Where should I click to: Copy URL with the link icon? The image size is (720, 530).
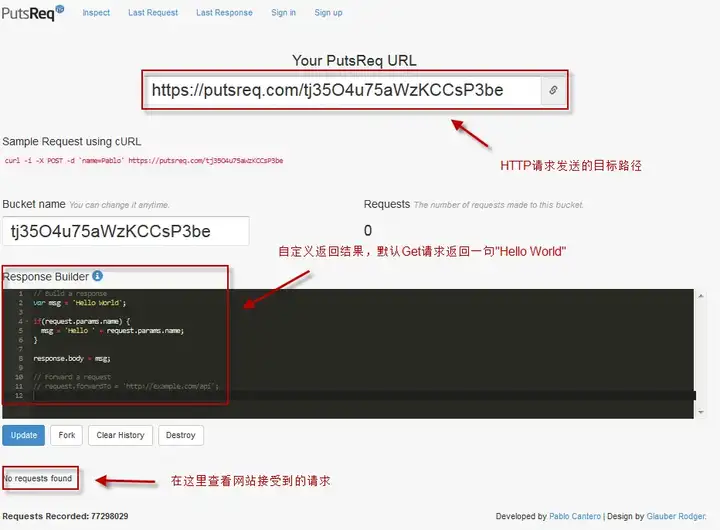(x=553, y=90)
